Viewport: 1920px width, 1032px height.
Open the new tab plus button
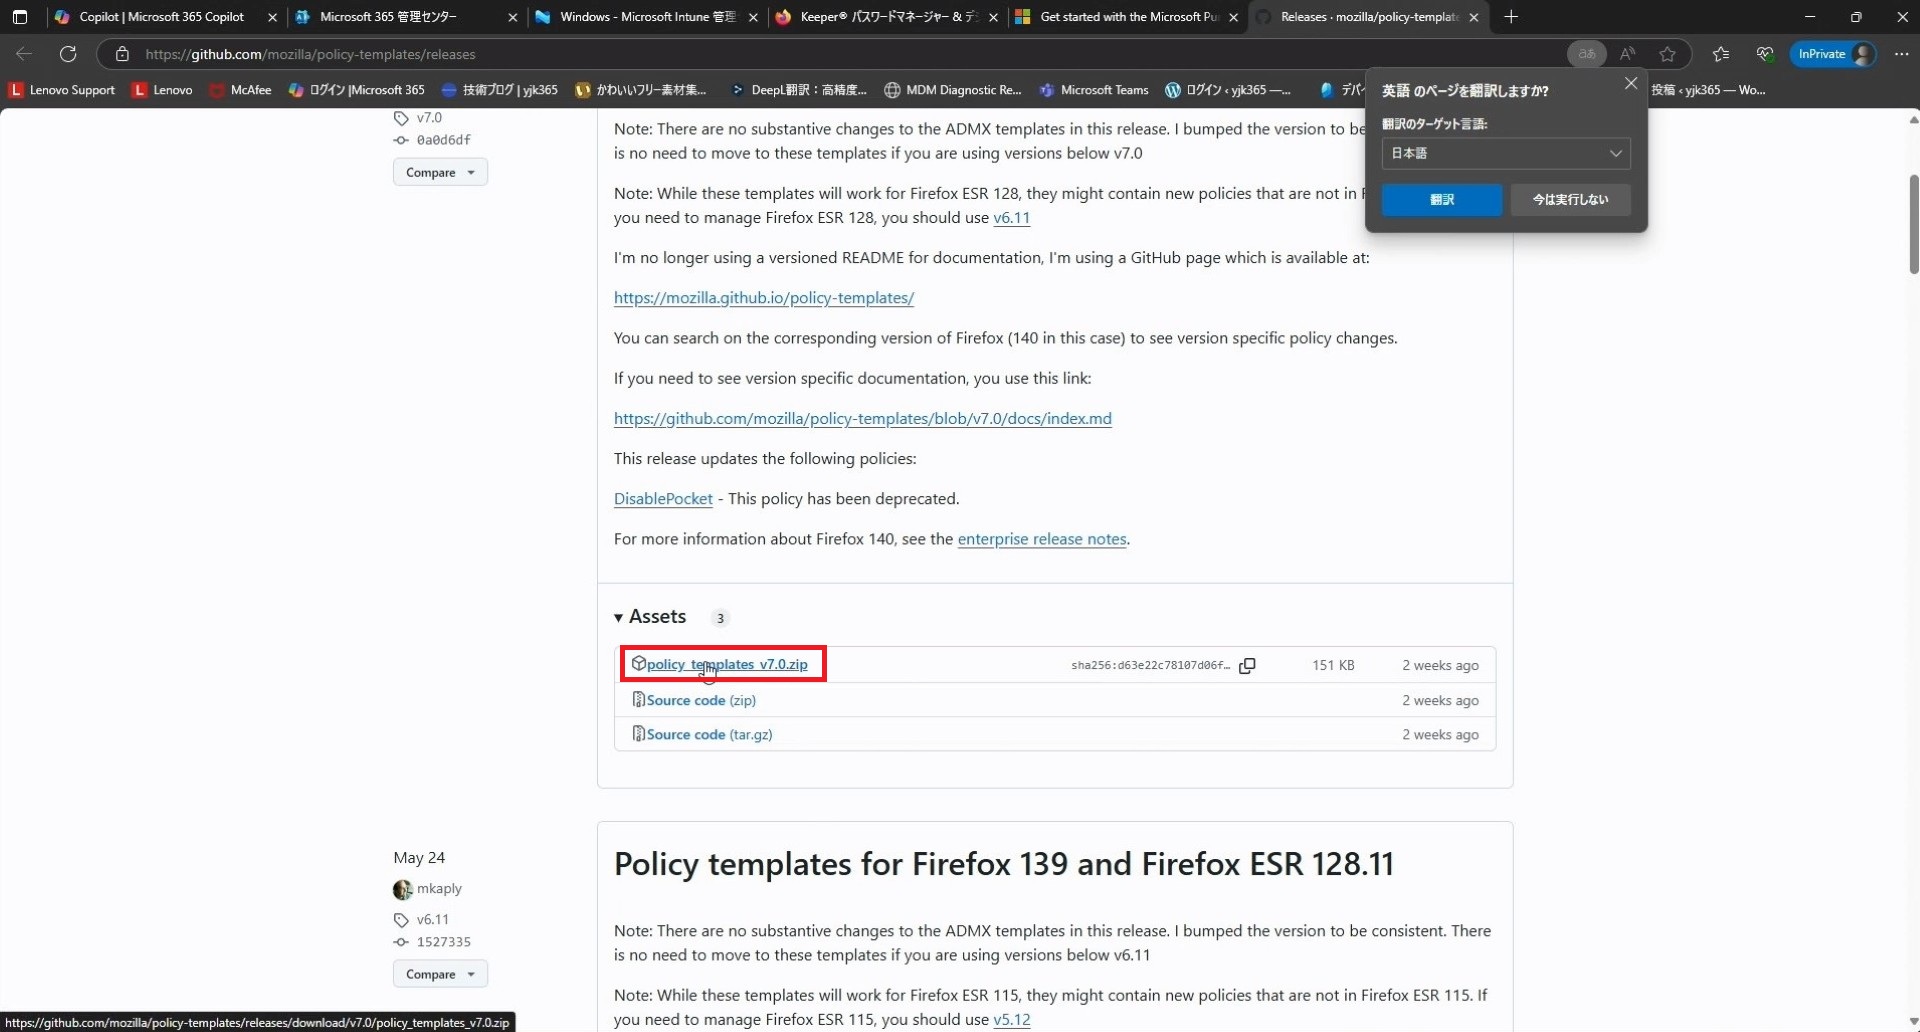point(1511,17)
